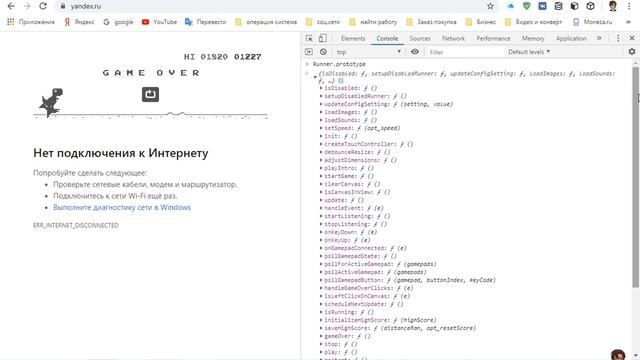Switch to the Application tab
This screenshot has height=360, width=640.
point(571,38)
